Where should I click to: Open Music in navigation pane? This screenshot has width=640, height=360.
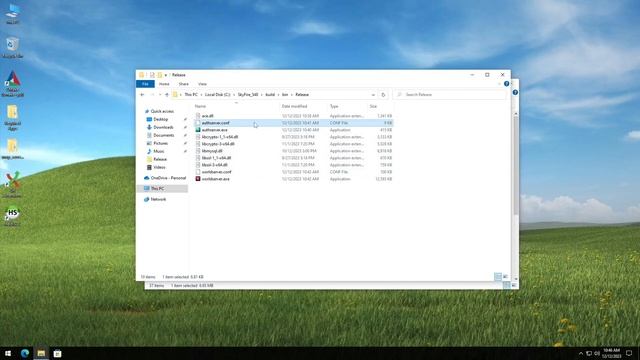(x=159, y=151)
